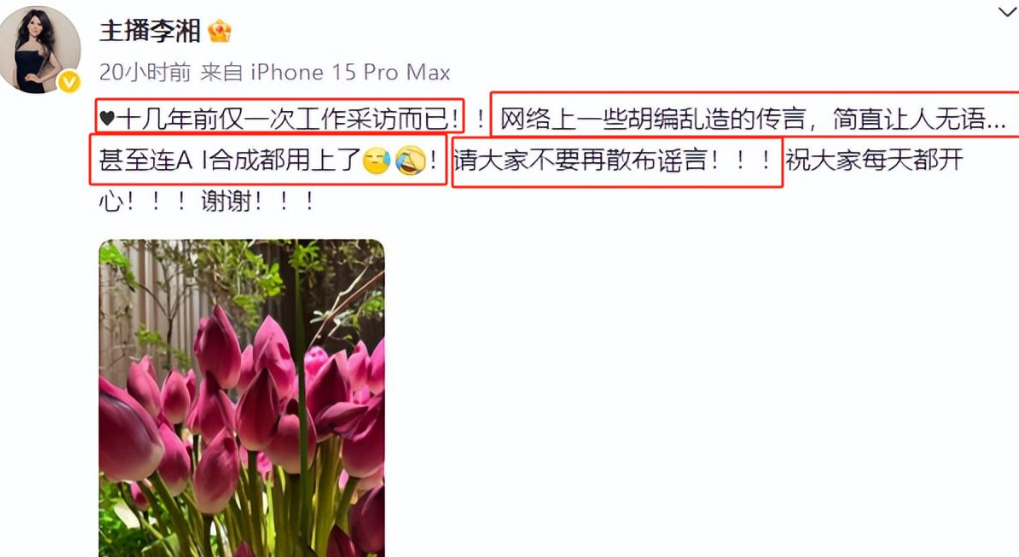Open the pink tulip photo thumbnail
This screenshot has width=1019, height=557.
[242, 398]
